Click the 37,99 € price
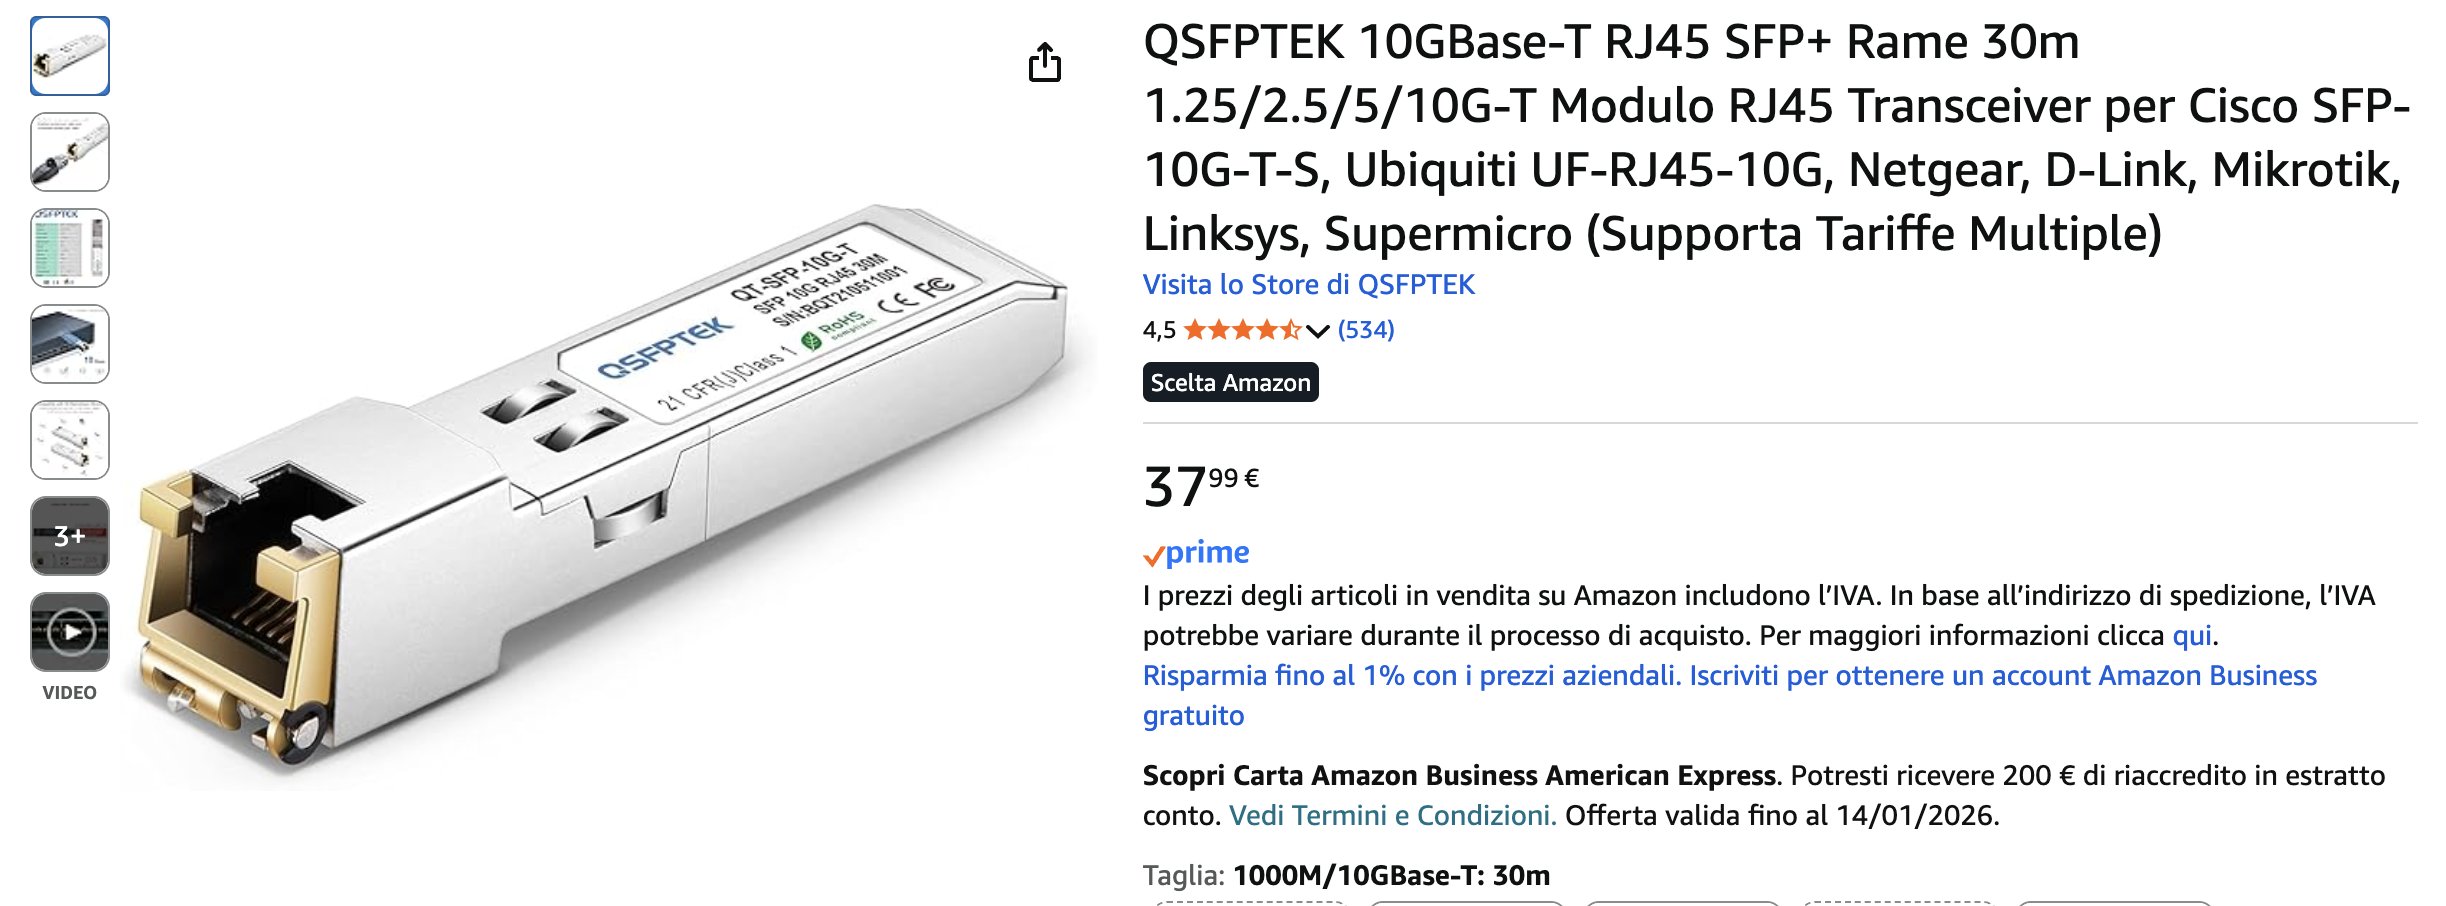Screen dimensions: 2446x906 tap(1200, 486)
